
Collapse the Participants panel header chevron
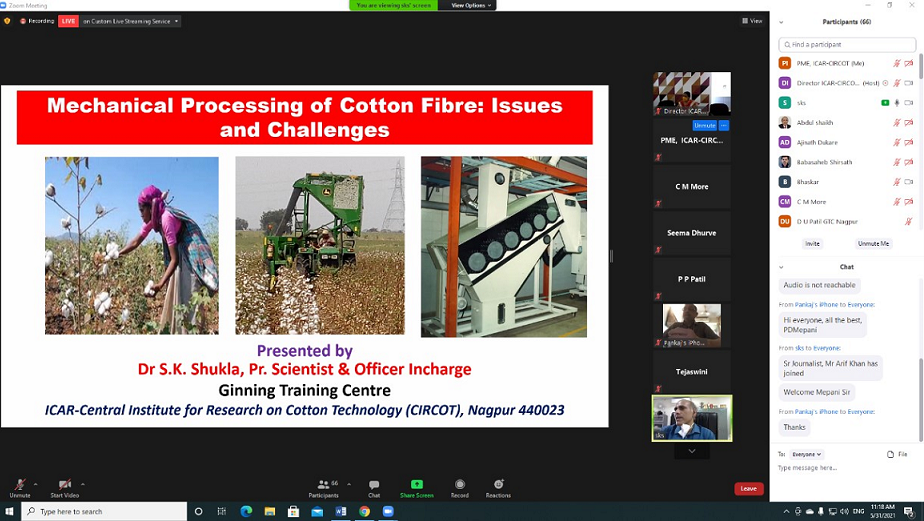pyautogui.click(x=781, y=22)
